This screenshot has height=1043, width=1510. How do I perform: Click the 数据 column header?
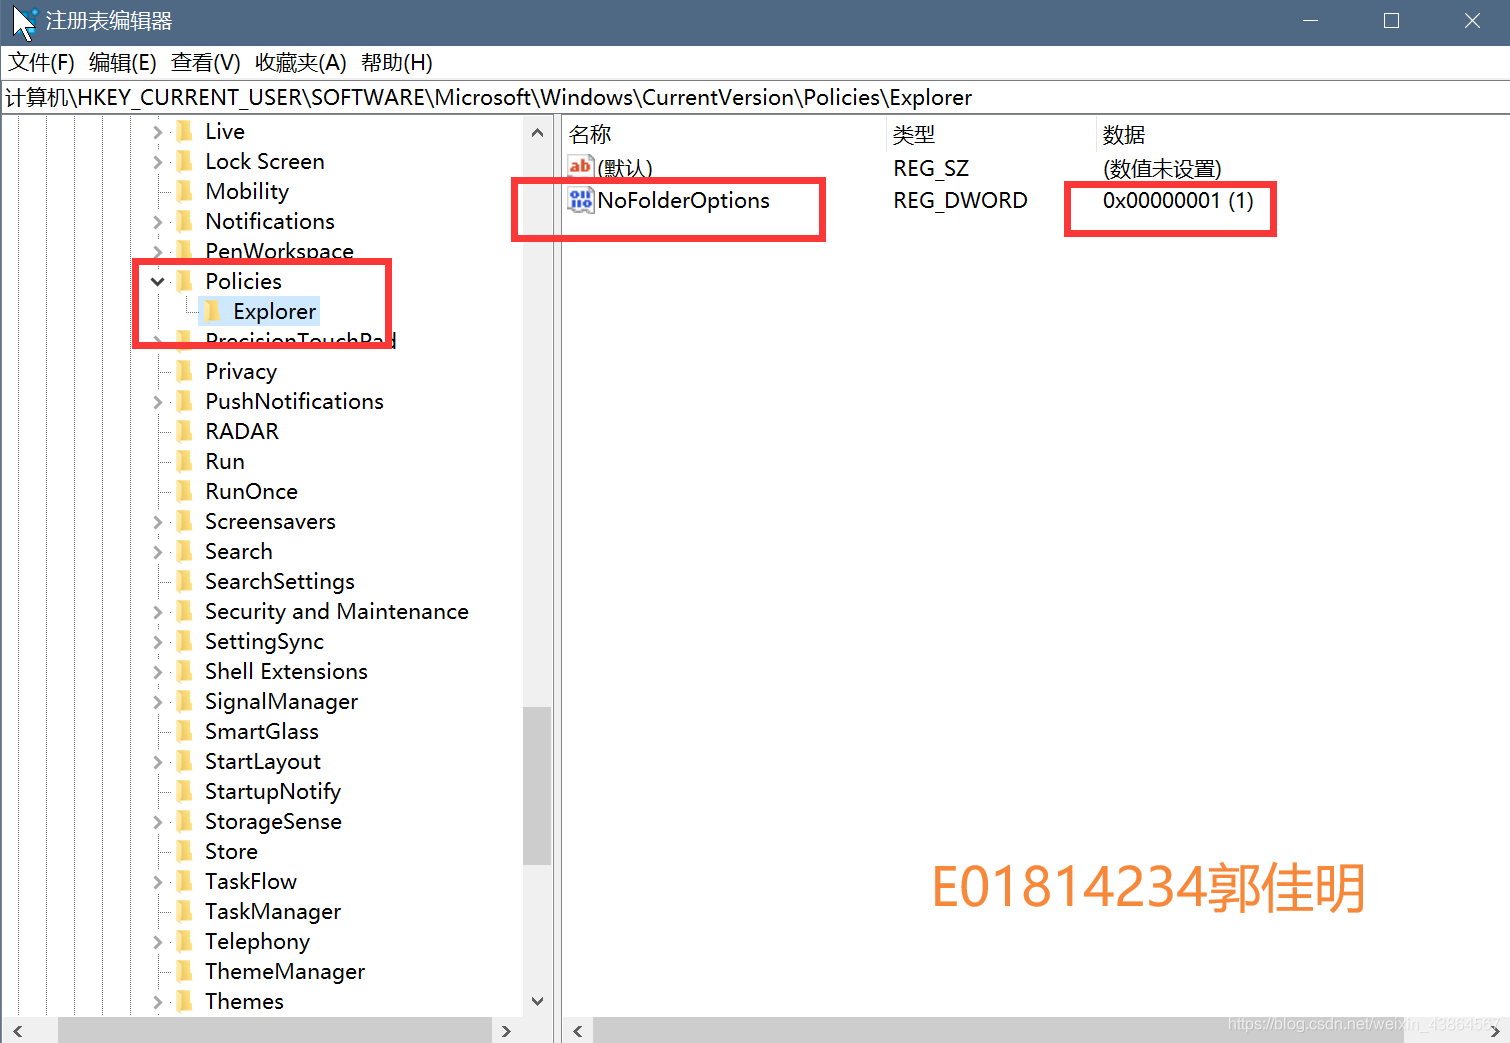pos(1124,134)
